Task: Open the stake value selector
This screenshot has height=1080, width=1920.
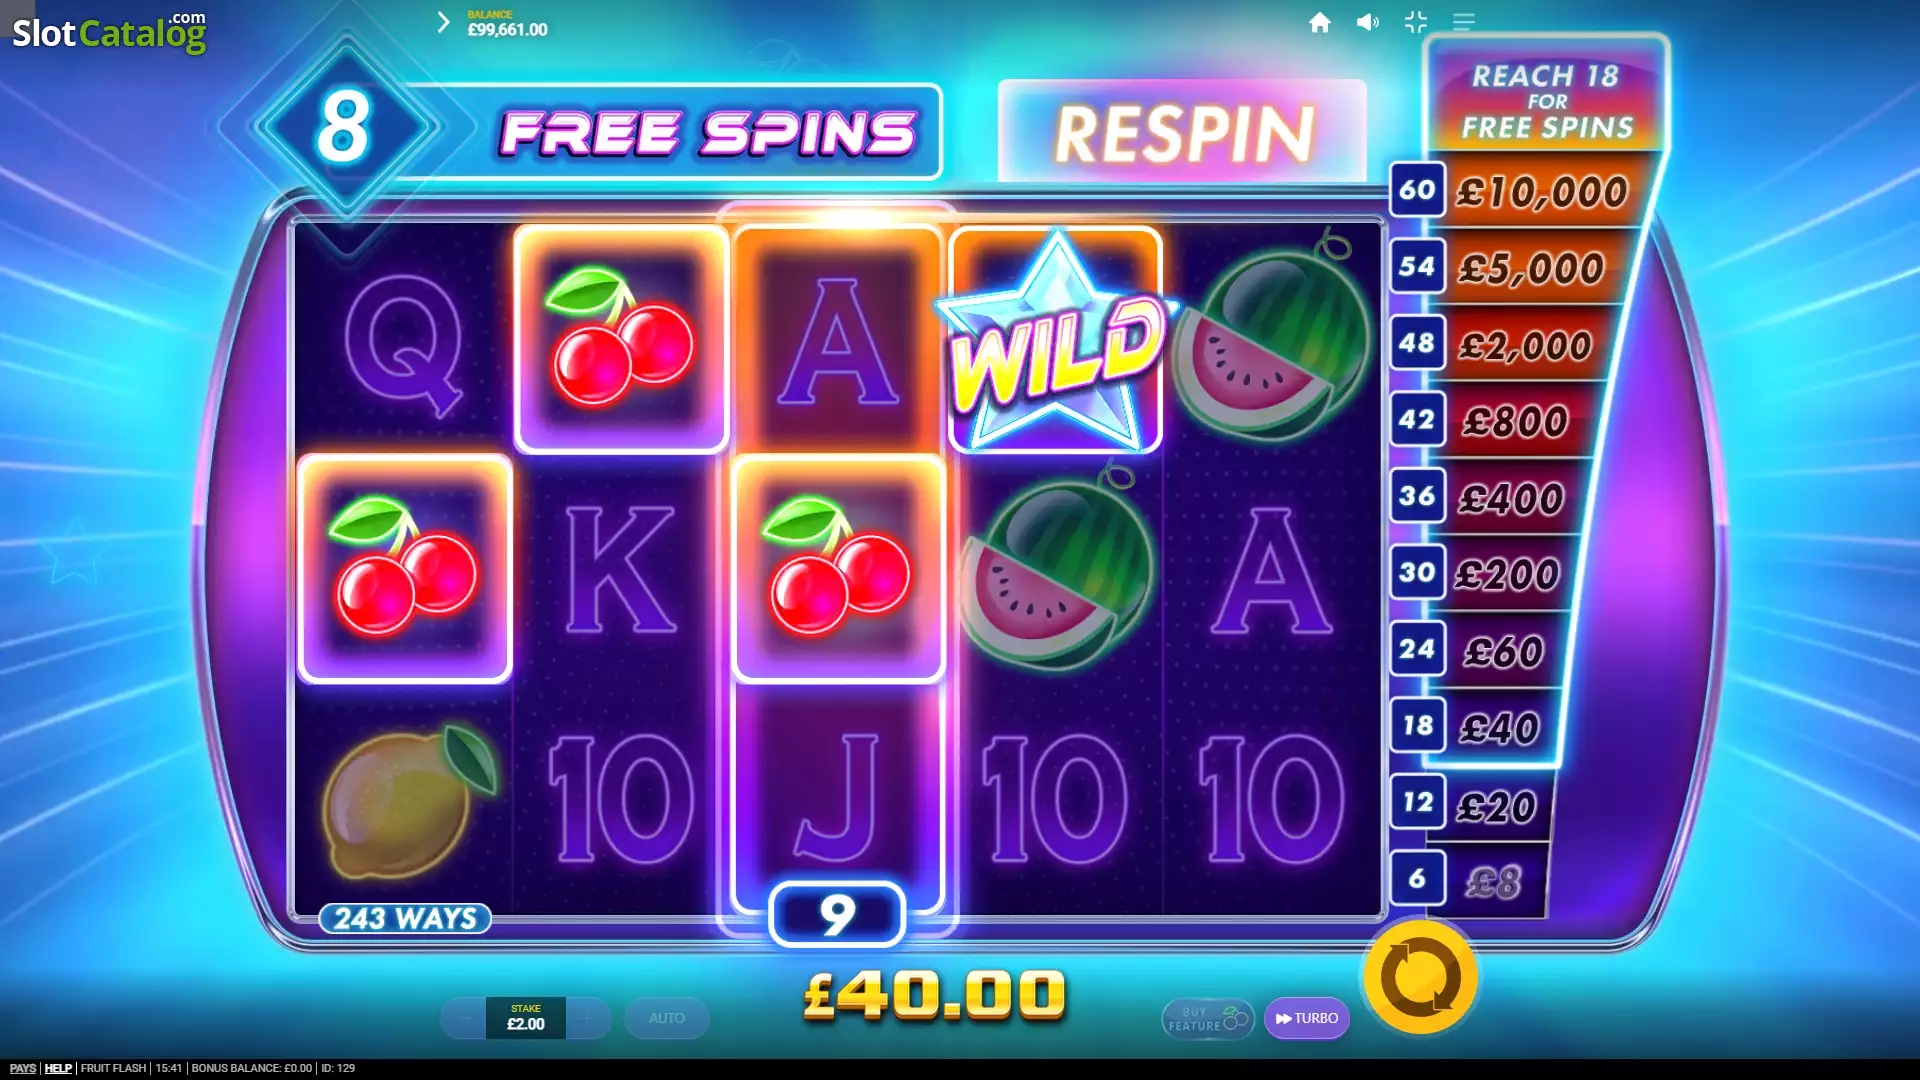Action: point(526,1018)
